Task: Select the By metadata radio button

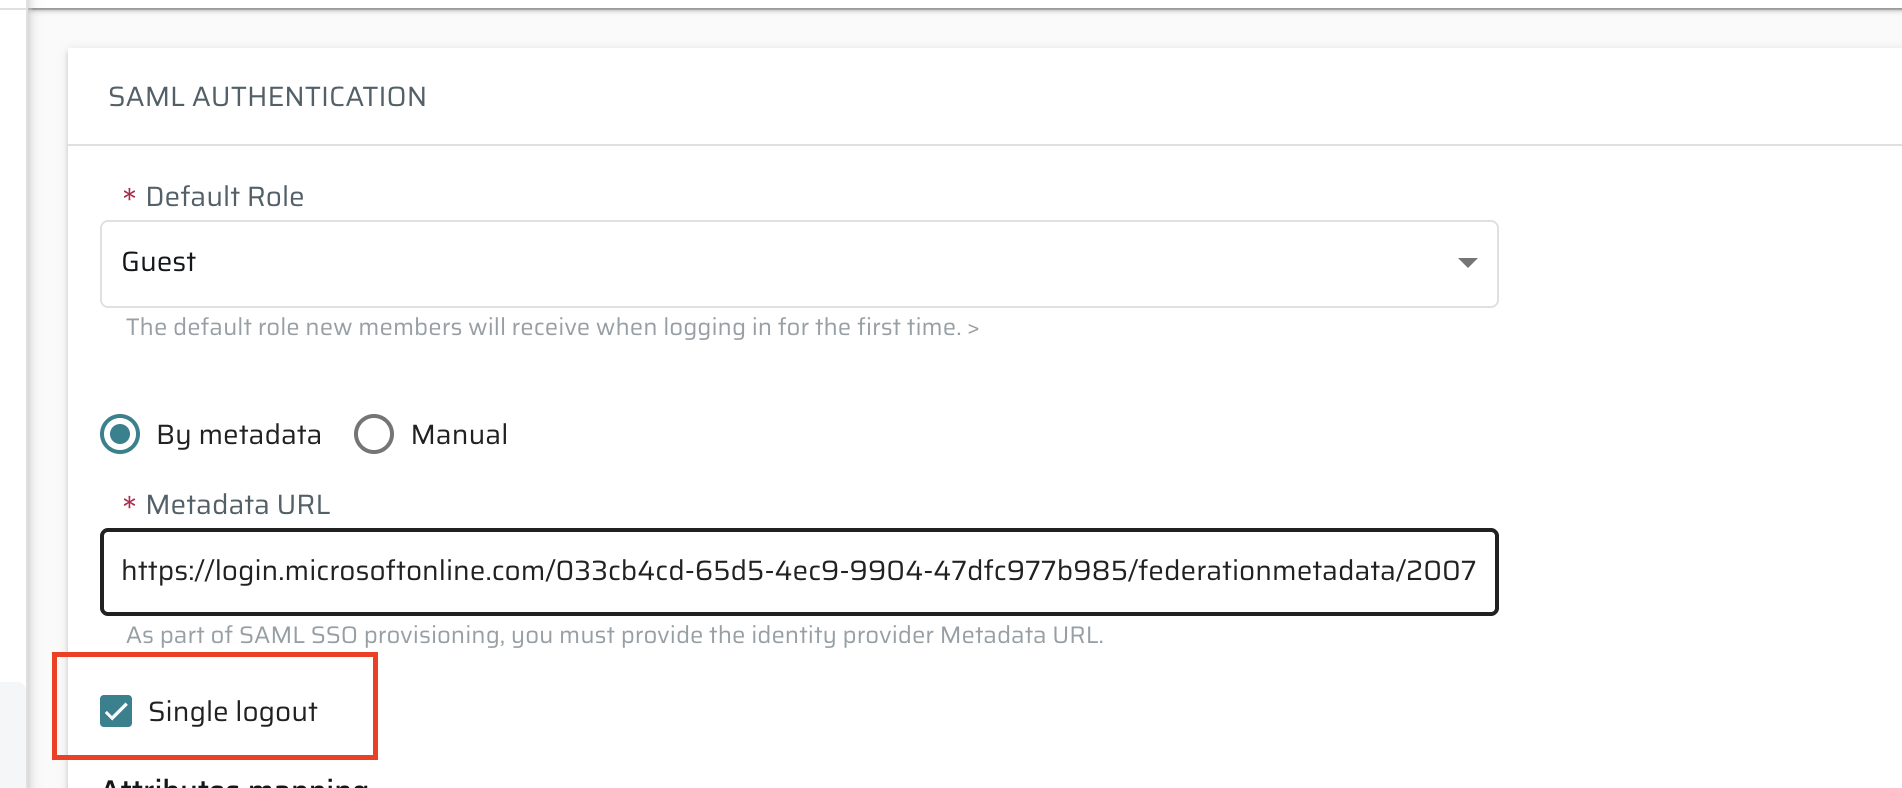Action: point(120,434)
